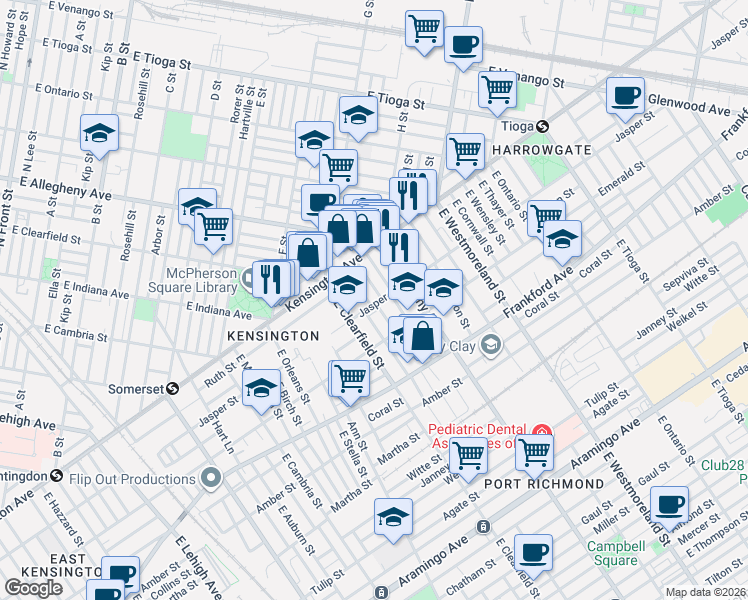
Task: Click the Campbell Square park label
Action: point(616,553)
